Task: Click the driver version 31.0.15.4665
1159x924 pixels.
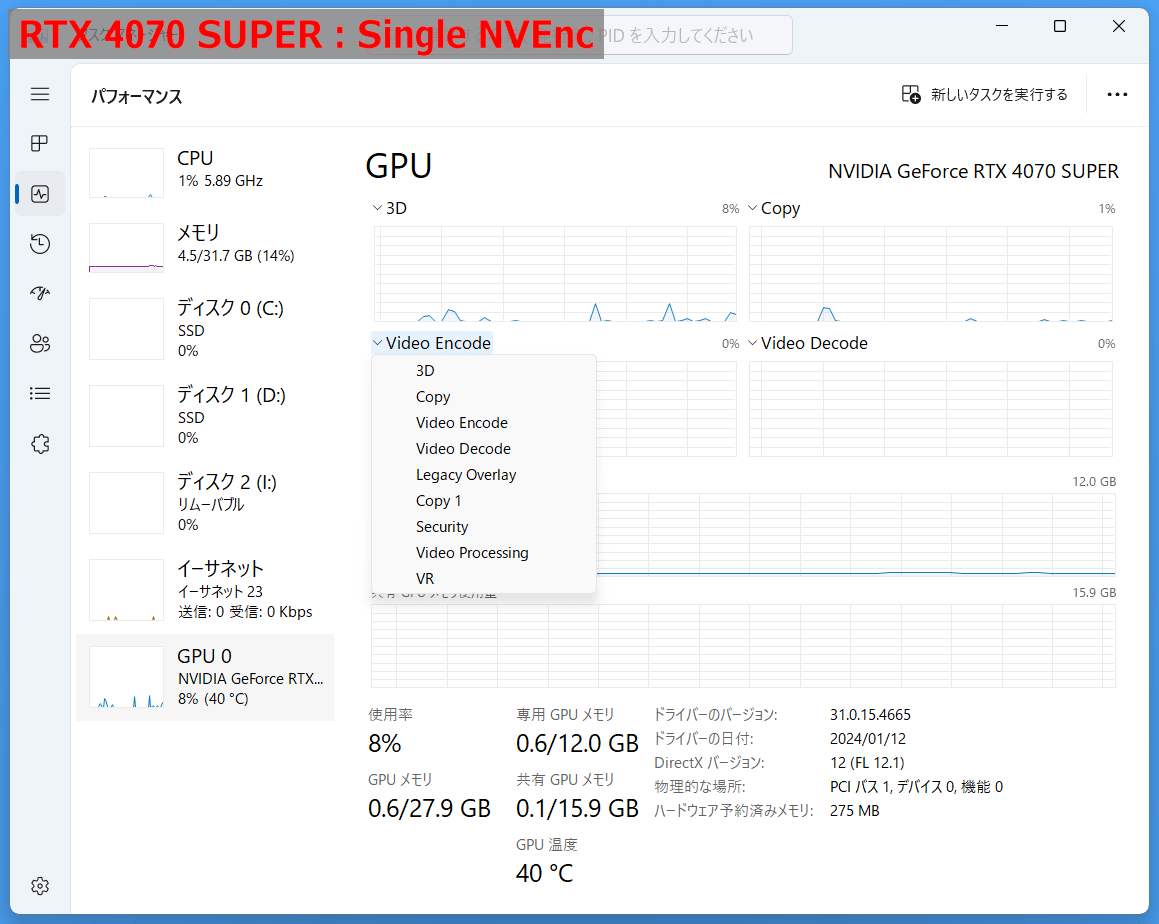Action: tap(870, 715)
